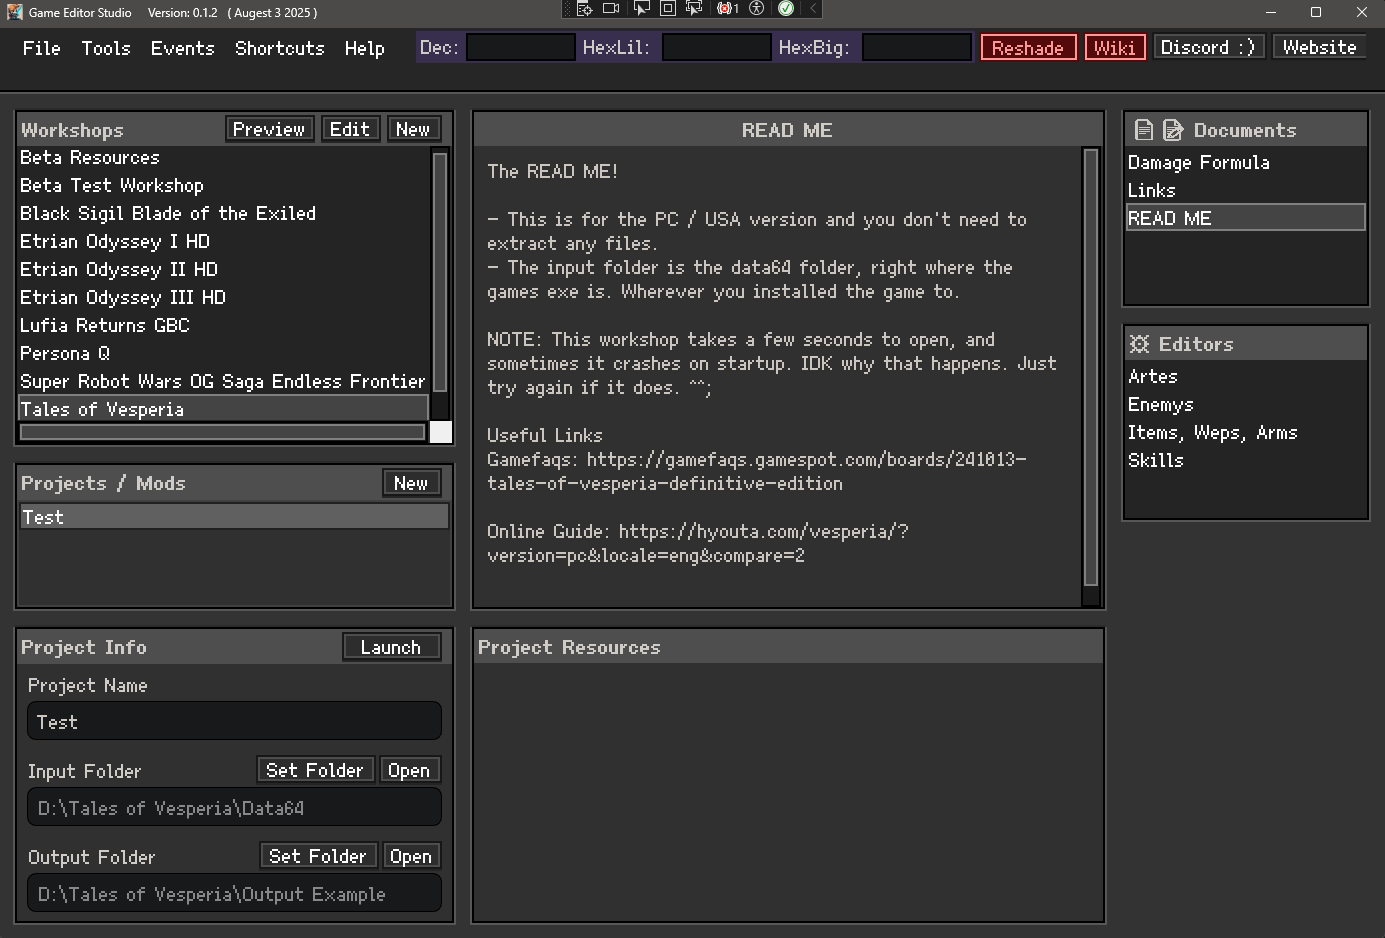Click the camera icon in debug toolbar
1385x938 pixels.
pos(611,9)
